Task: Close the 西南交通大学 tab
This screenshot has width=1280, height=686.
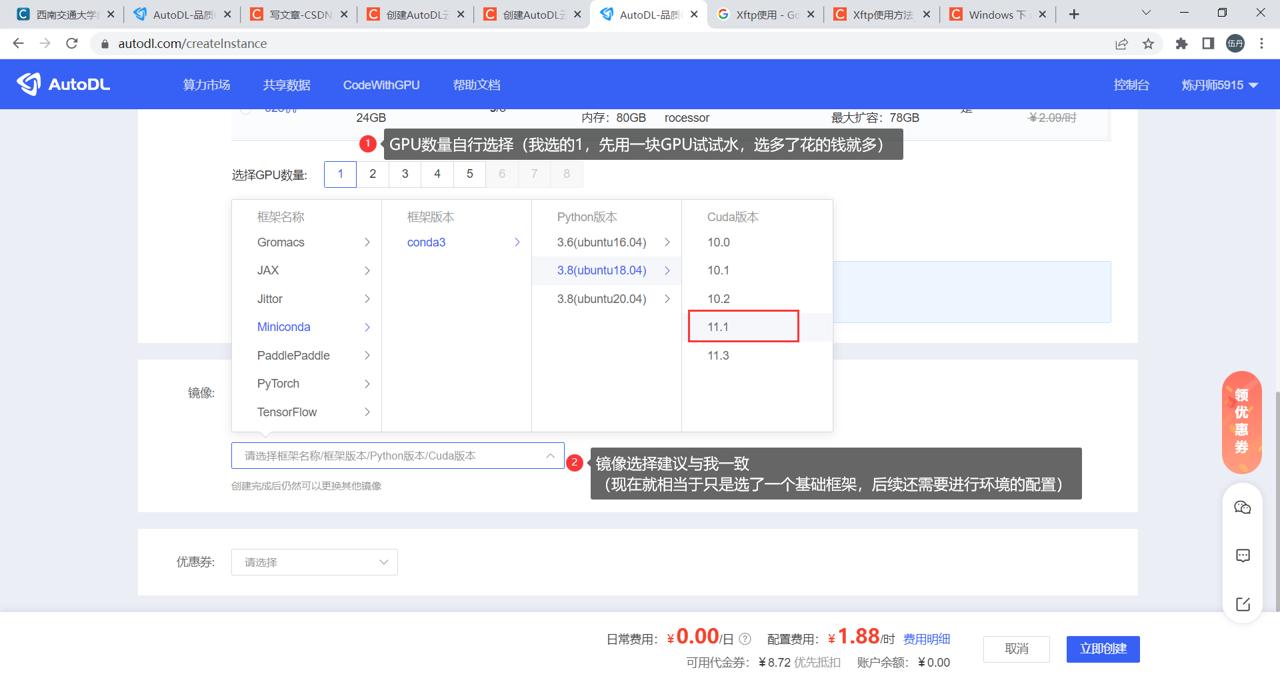Action: point(110,15)
